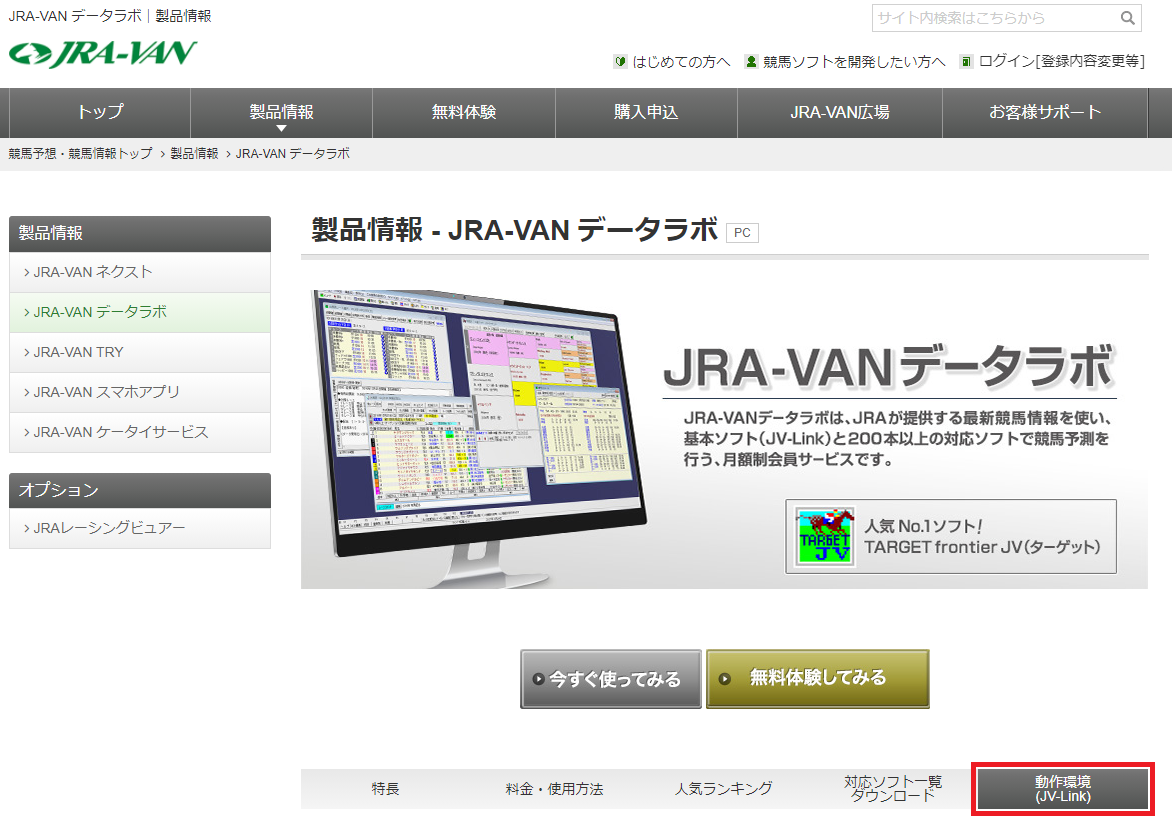Click the person icon beside 競馬ソフトを開発したい方へ
Screen dimensions: 1172x828
pyautogui.click(x=751, y=61)
